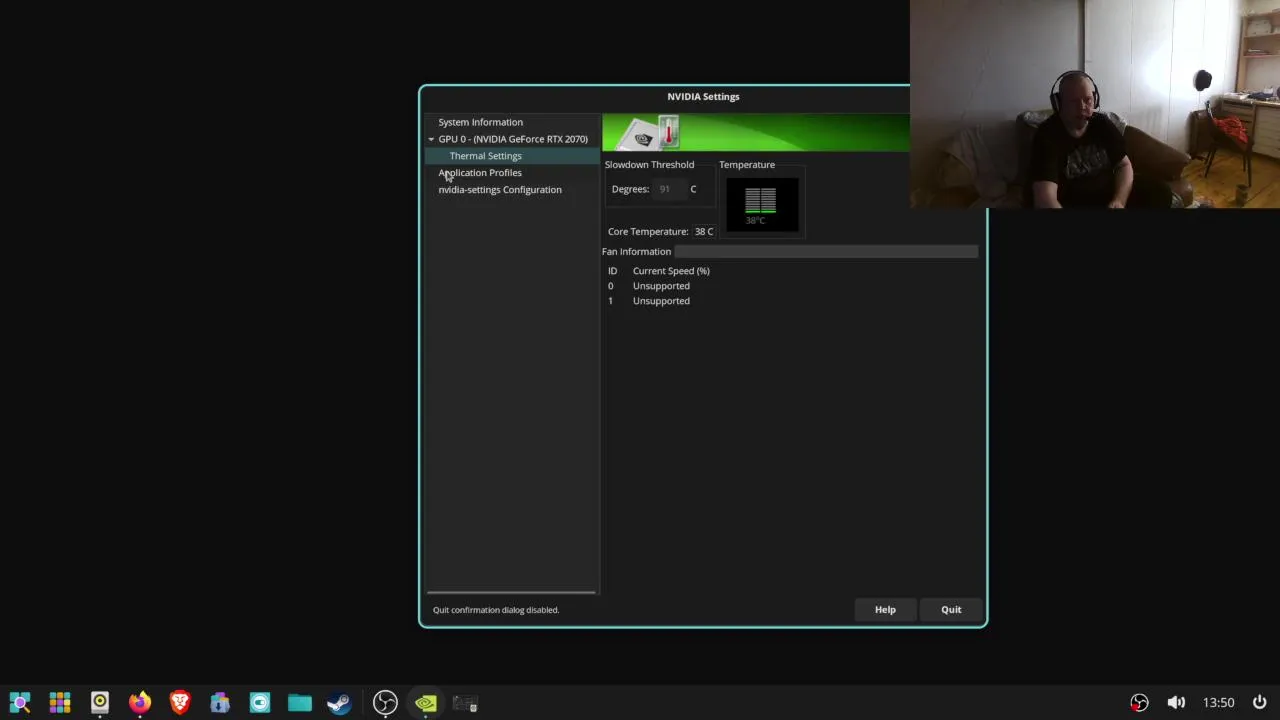Open nvidia-settings Configuration in the sidebar

(x=500, y=190)
